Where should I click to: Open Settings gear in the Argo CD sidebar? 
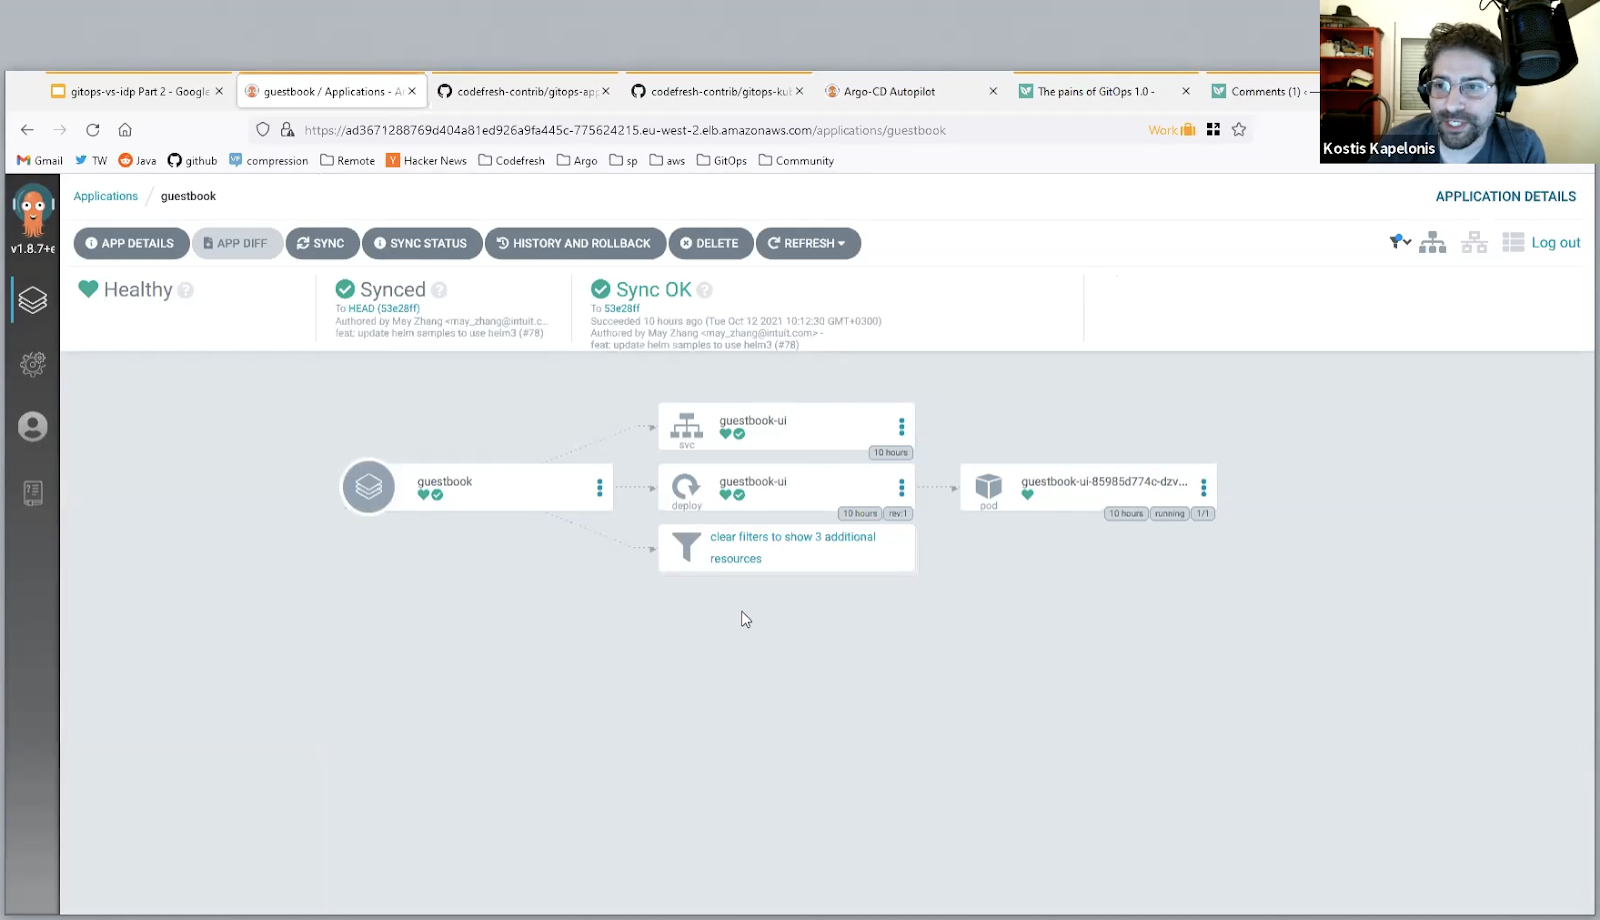pos(32,364)
